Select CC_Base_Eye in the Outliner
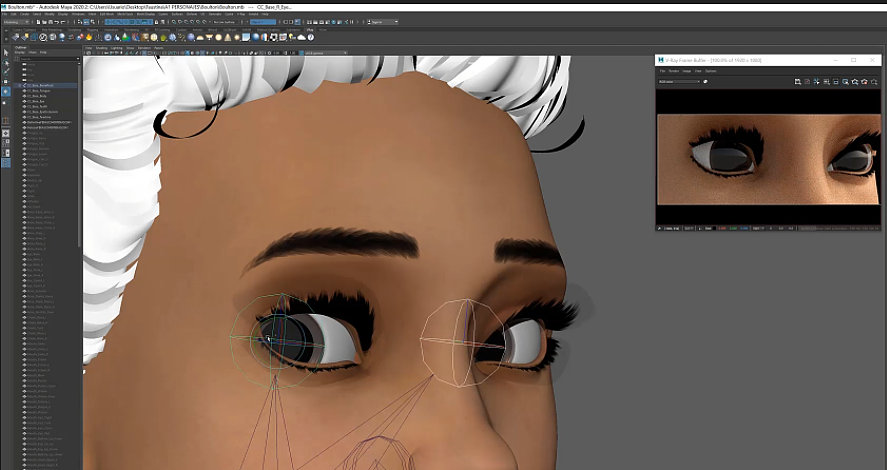Image resolution: width=887 pixels, height=470 pixels. pyautogui.click(x=38, y=101)
